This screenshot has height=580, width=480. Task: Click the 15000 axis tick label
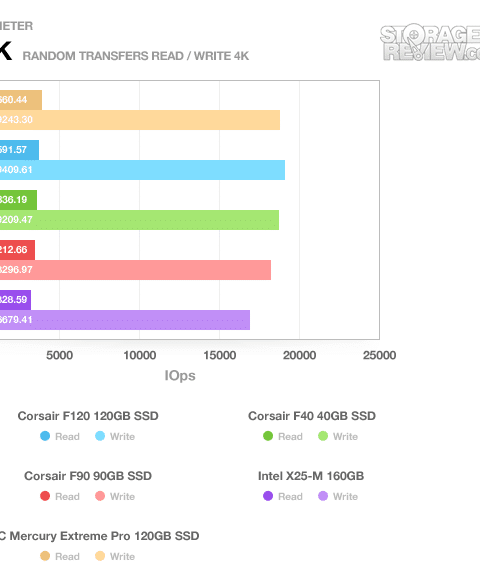pos(220,355)
